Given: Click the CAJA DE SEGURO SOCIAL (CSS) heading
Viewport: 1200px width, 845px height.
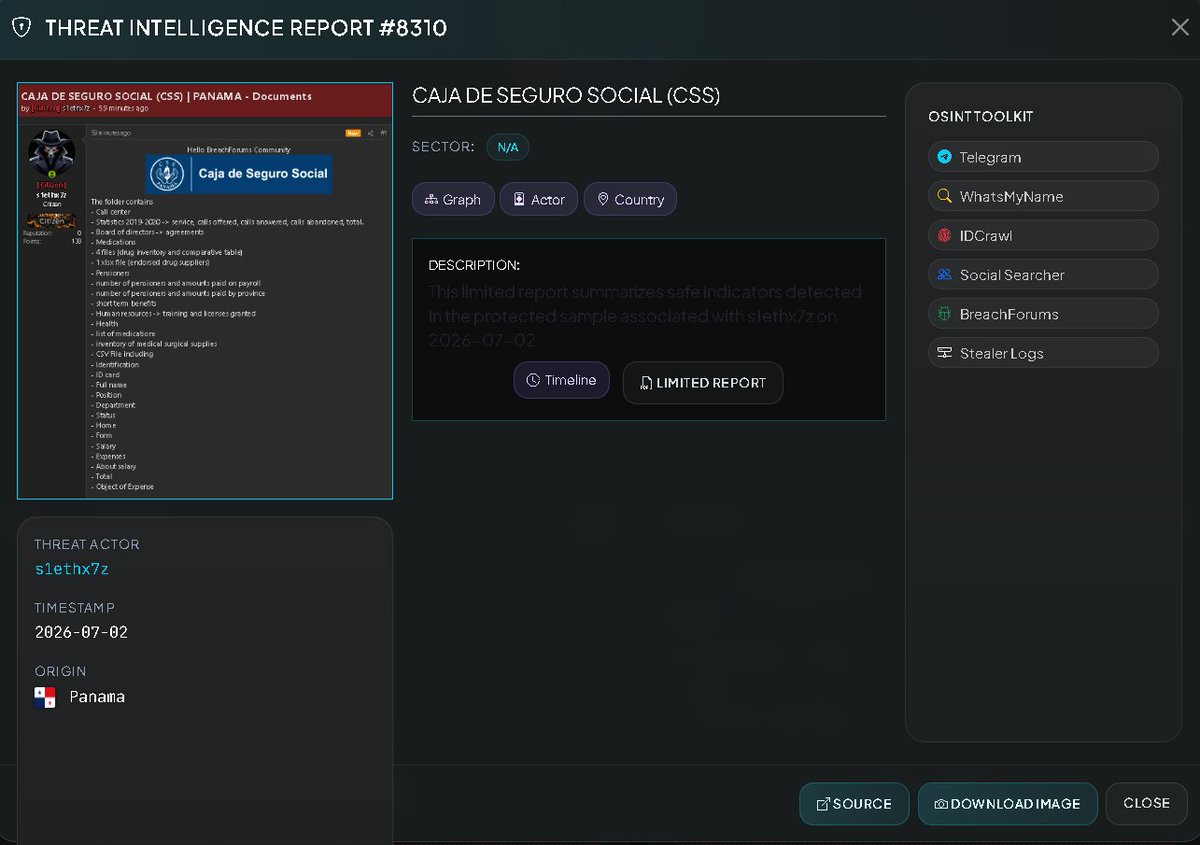Looking at the screenshot, I should [566, 95].
